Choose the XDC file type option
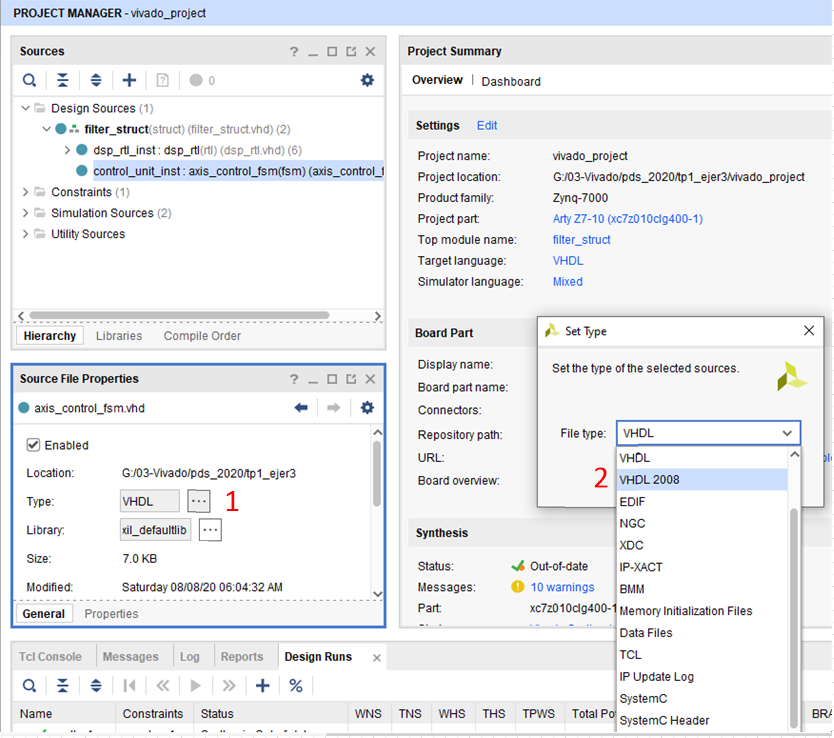The width and height of the screenshot is (834, 738). [702, 545]
